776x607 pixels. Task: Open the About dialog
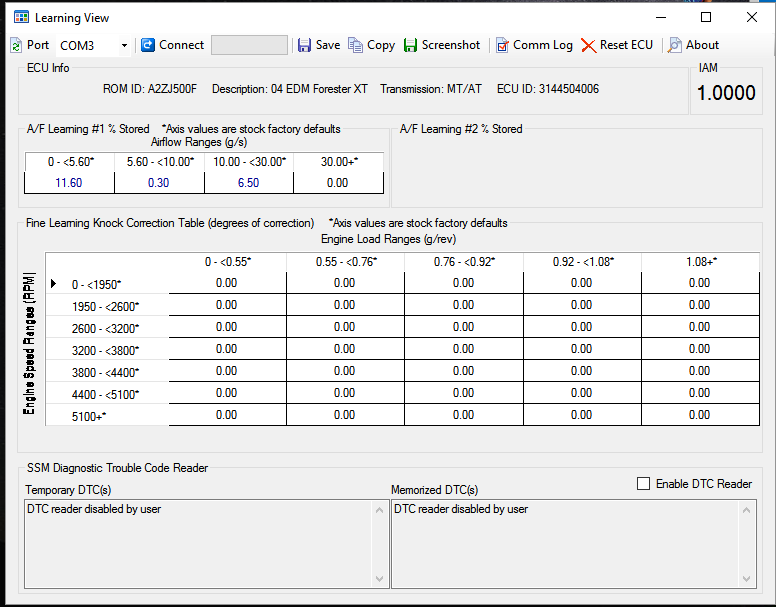[693, 45]
